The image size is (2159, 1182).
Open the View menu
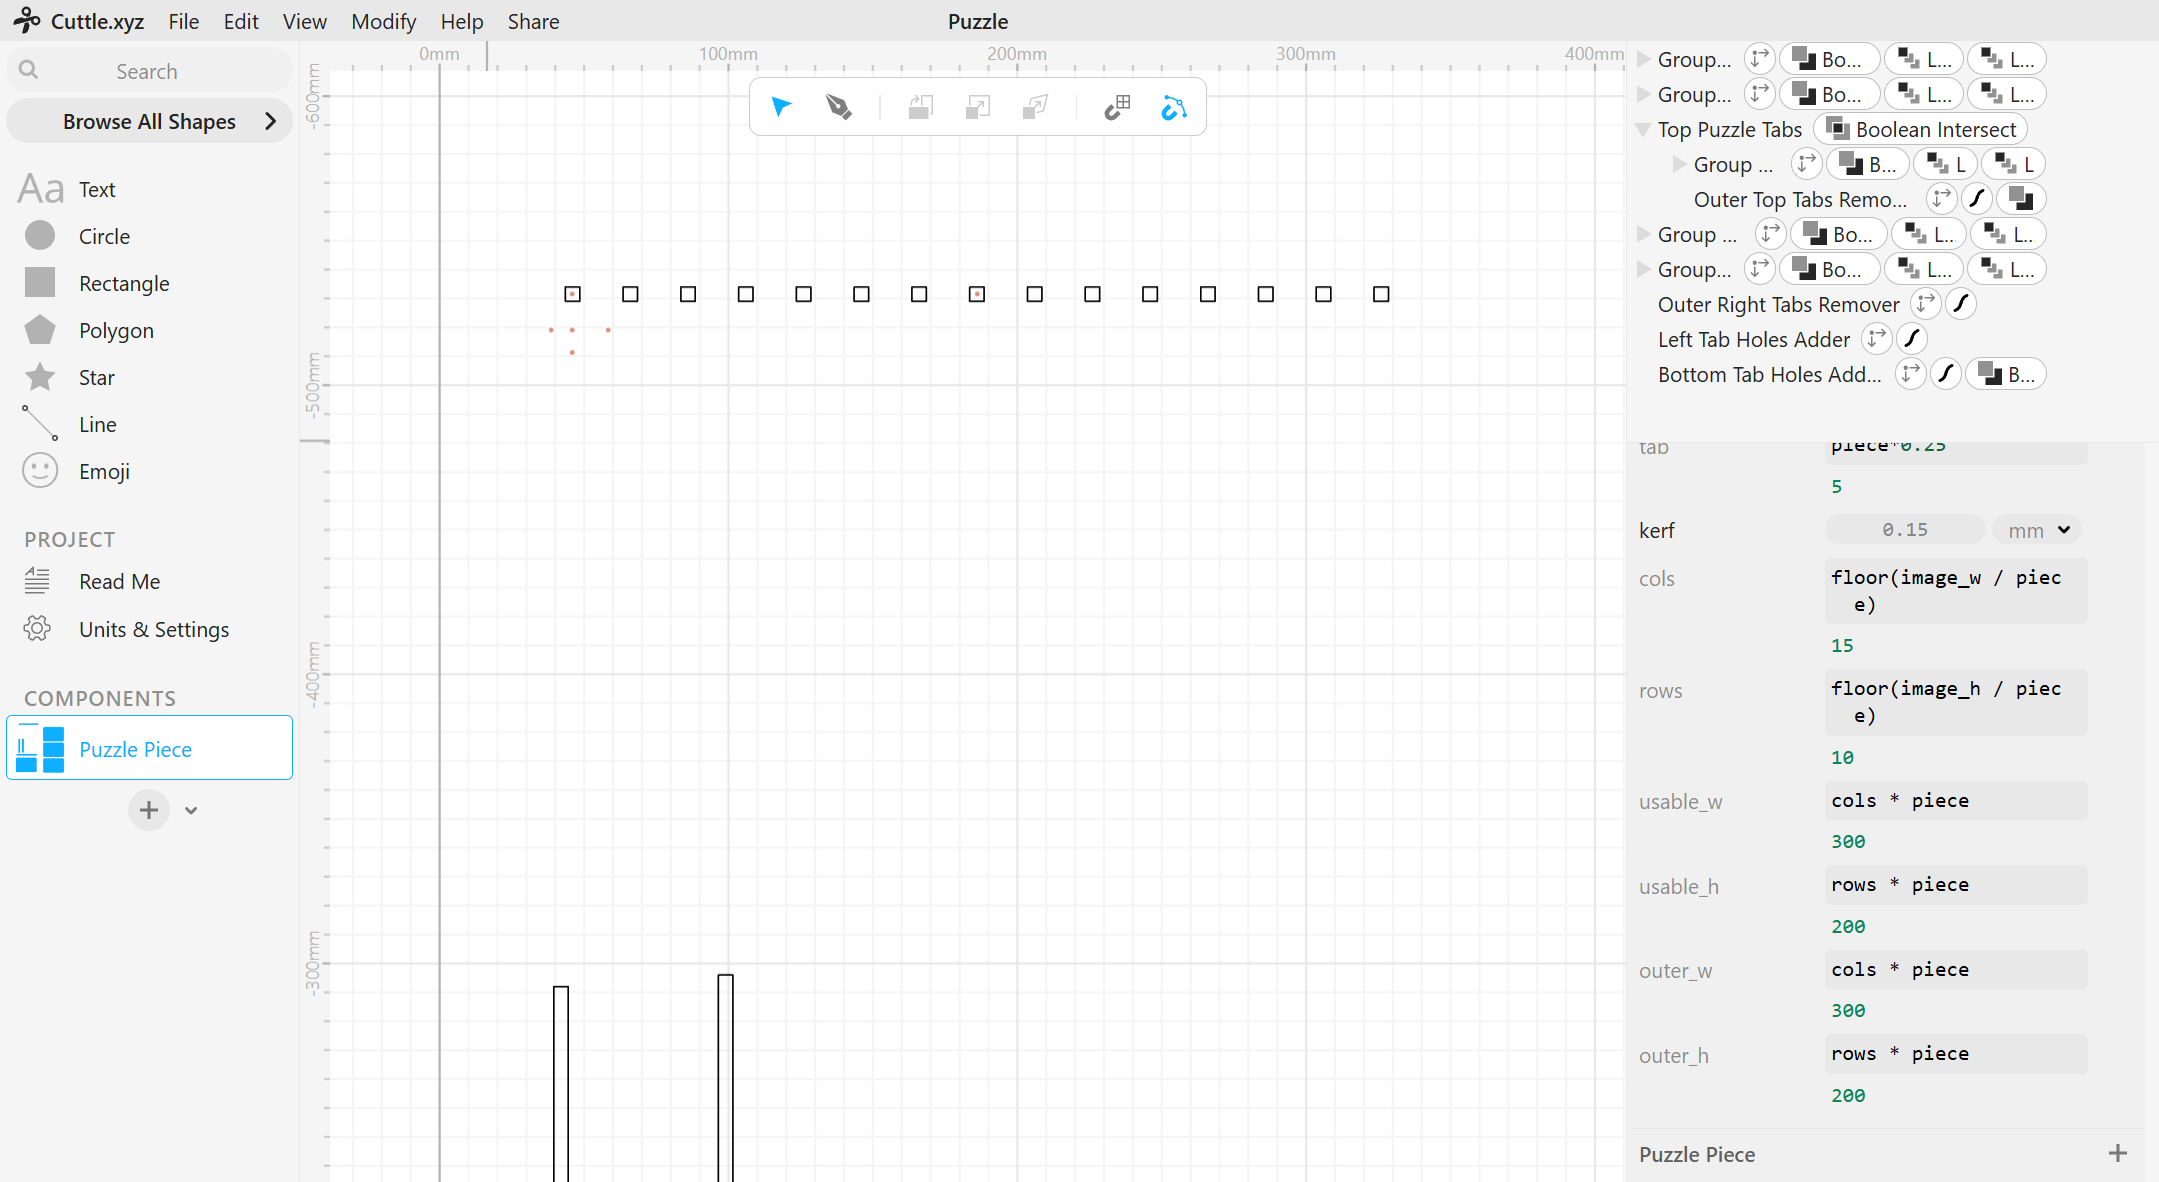click(304, 21)
